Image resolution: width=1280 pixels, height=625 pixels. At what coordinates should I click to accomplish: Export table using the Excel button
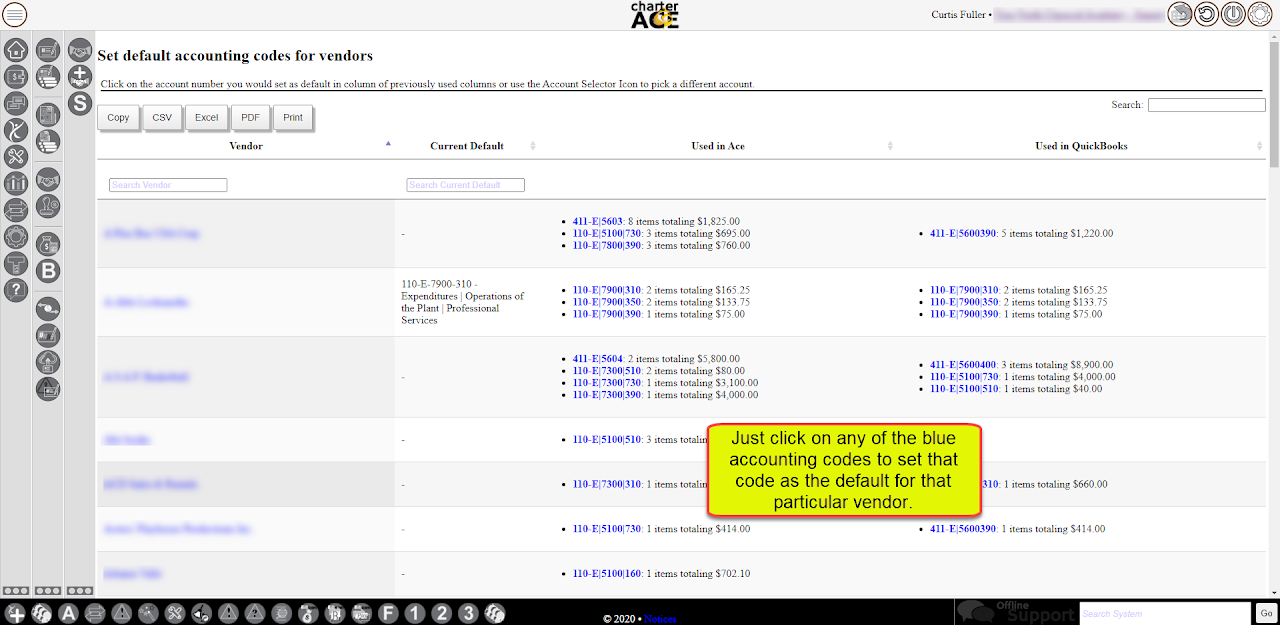coord(206,118)
